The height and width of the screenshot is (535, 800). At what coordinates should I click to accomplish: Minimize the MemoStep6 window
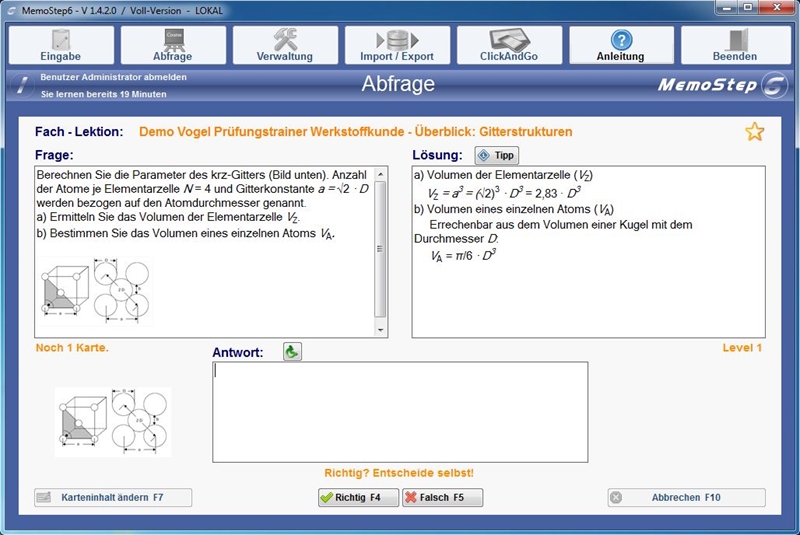pos(727,7)
